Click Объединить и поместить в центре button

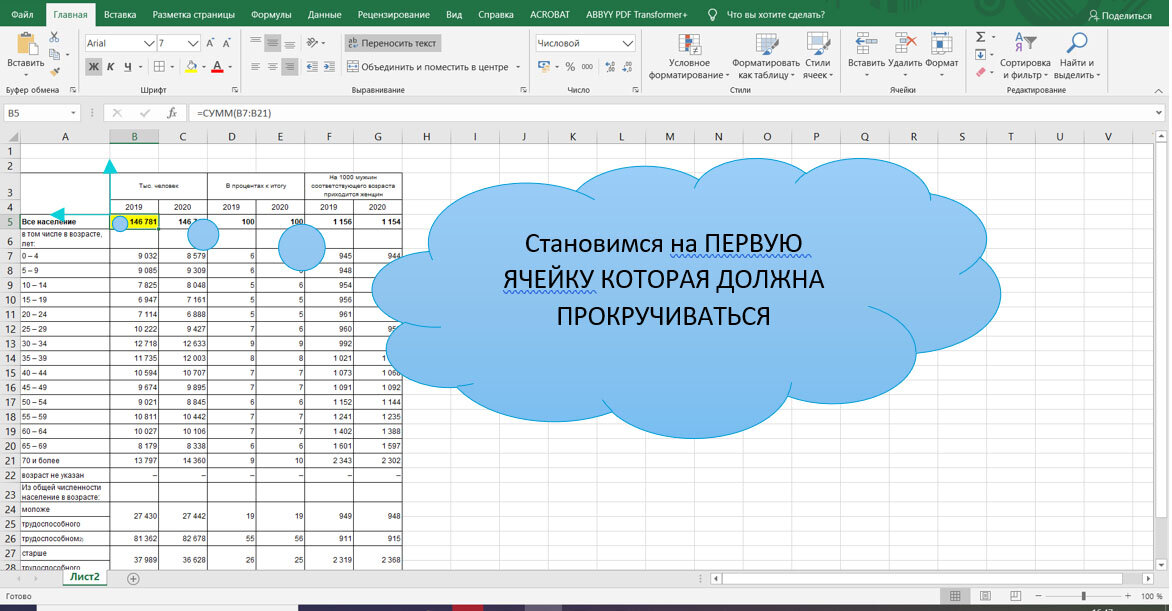428,67
